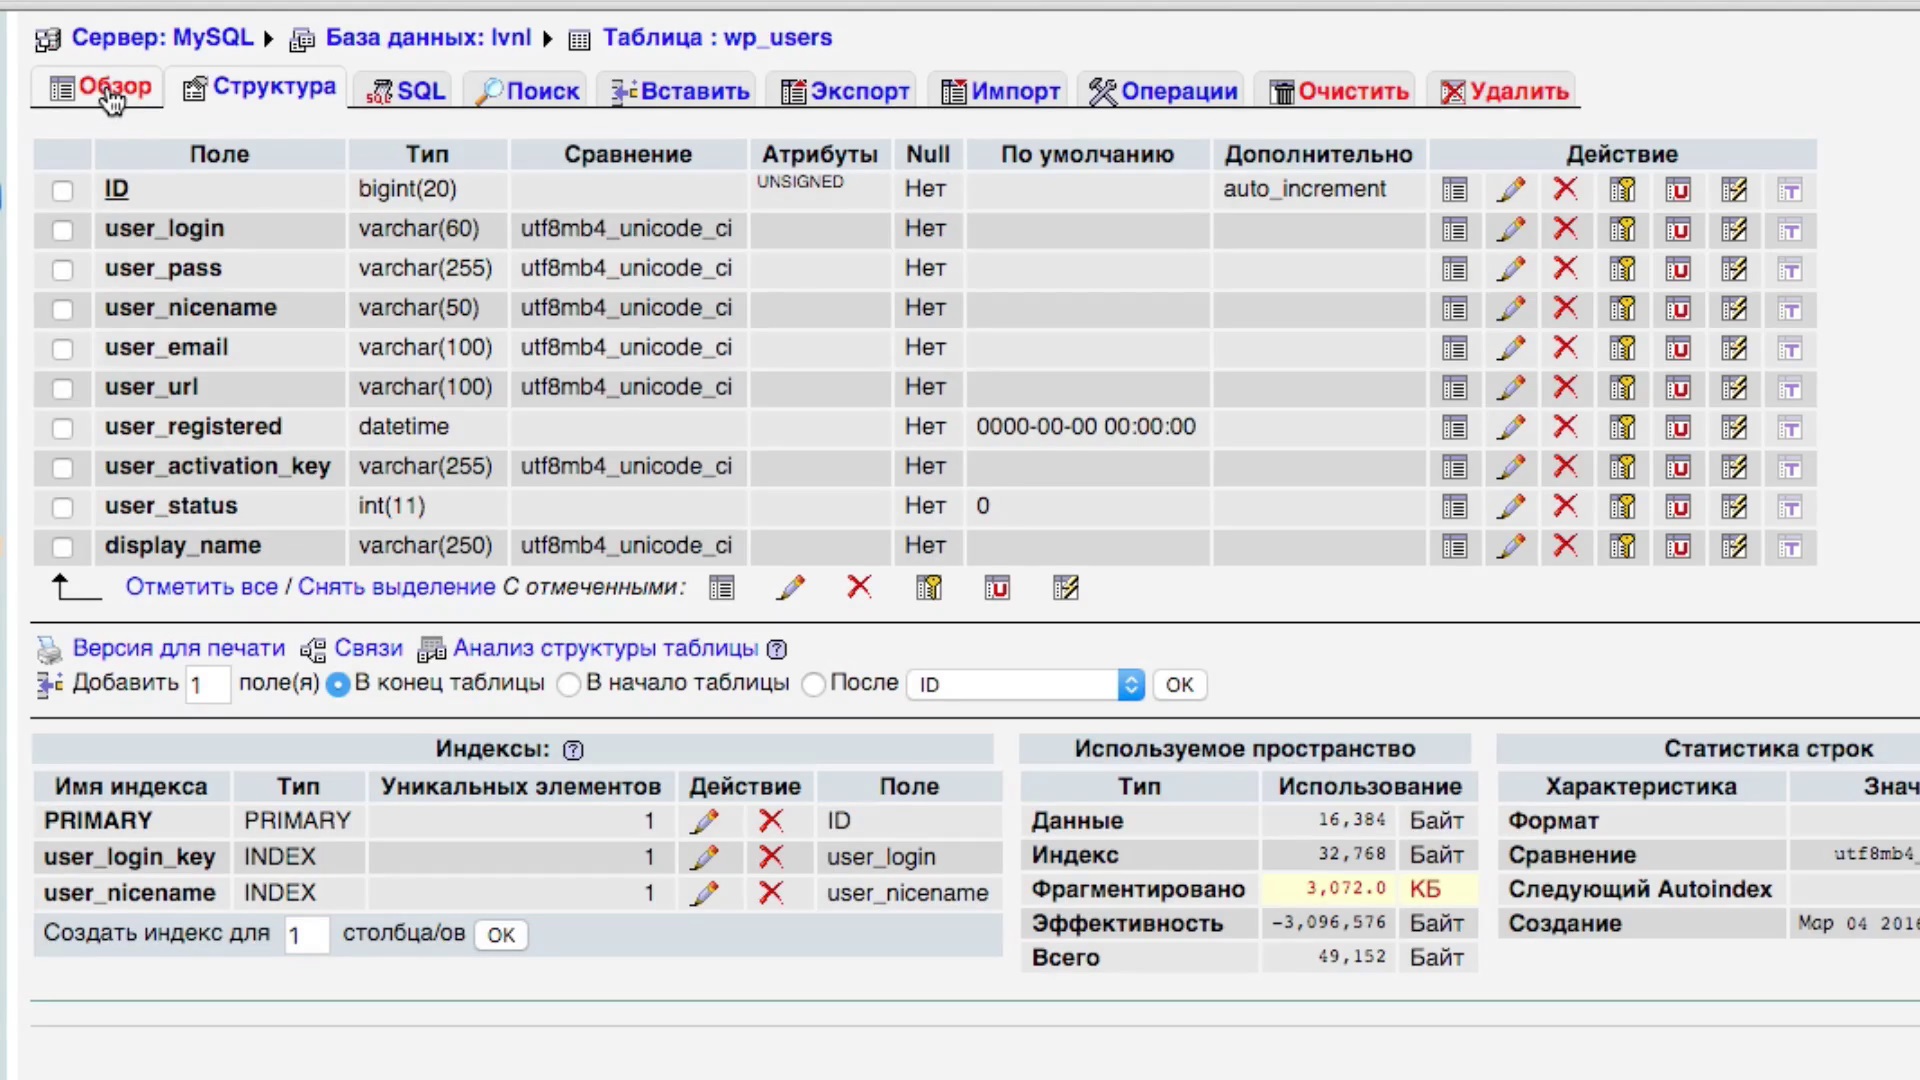
Task: Click unique icon for checked fields
Action: click(997, 588)
